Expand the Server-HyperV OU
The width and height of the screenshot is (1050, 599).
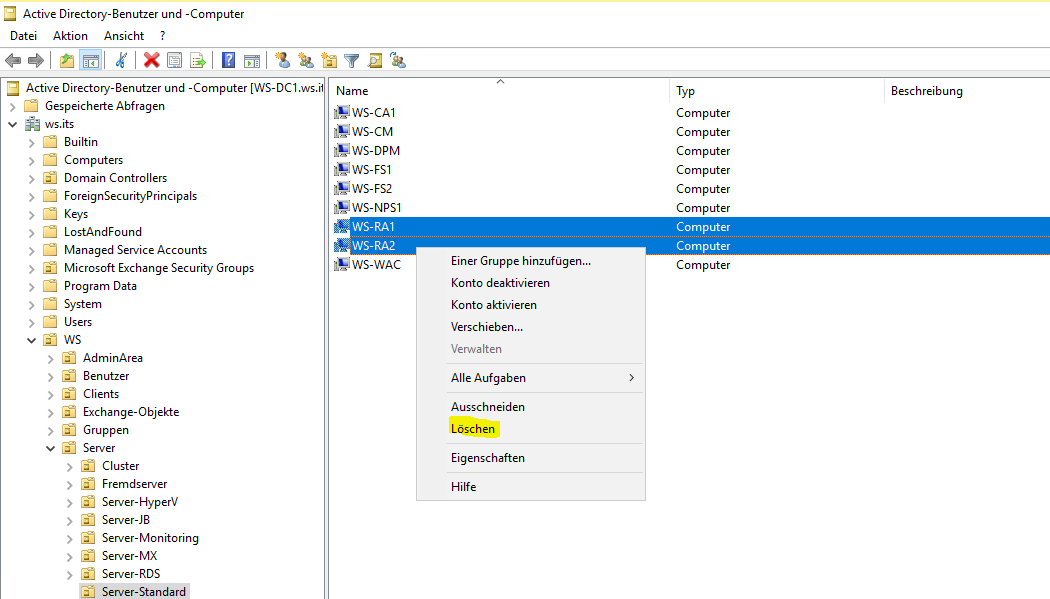tap(70, 502)
